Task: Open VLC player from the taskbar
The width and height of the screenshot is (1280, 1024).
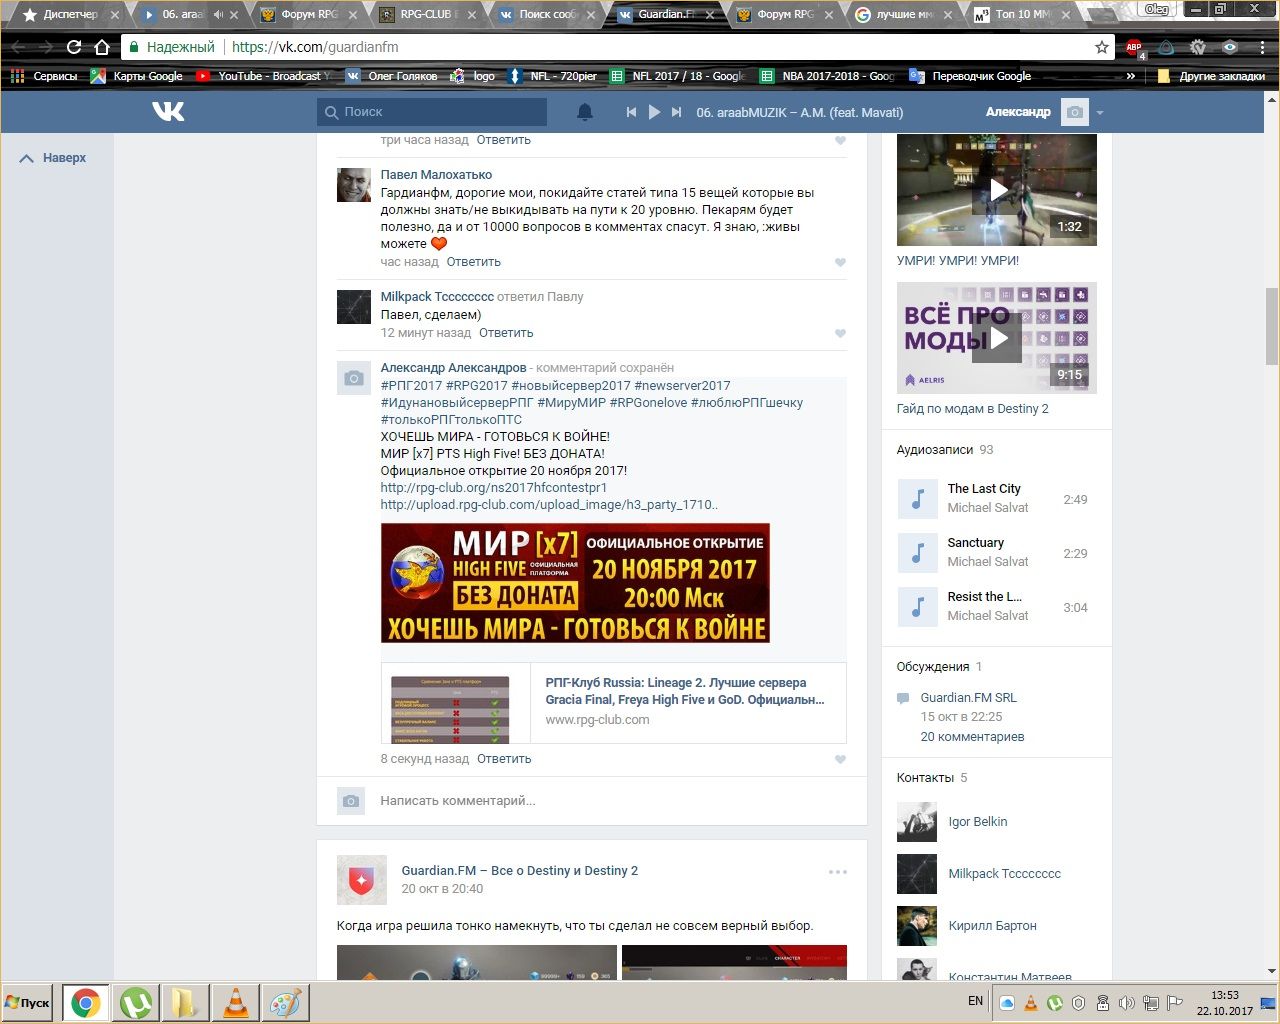Action: [x=236, y=1003]
